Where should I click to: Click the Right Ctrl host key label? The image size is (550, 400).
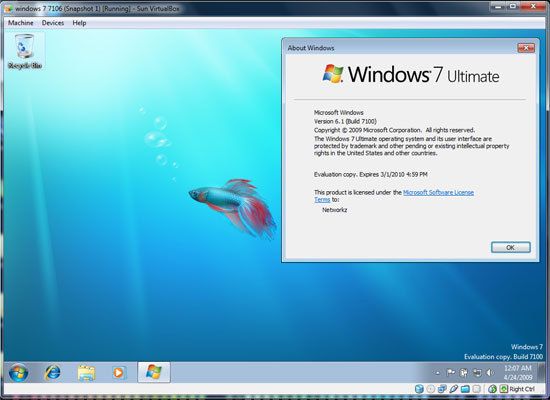pos(522,389)
